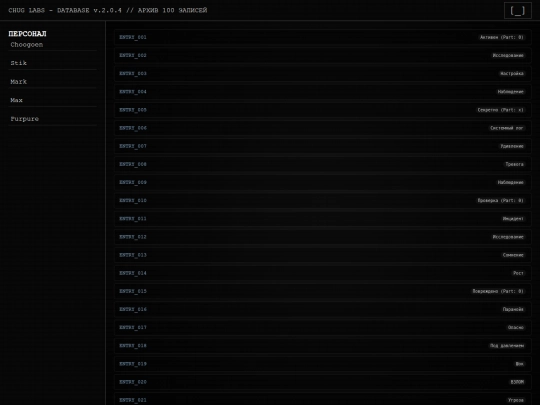
Task: Select record ENTRY_018
Action: coord(322,345)
